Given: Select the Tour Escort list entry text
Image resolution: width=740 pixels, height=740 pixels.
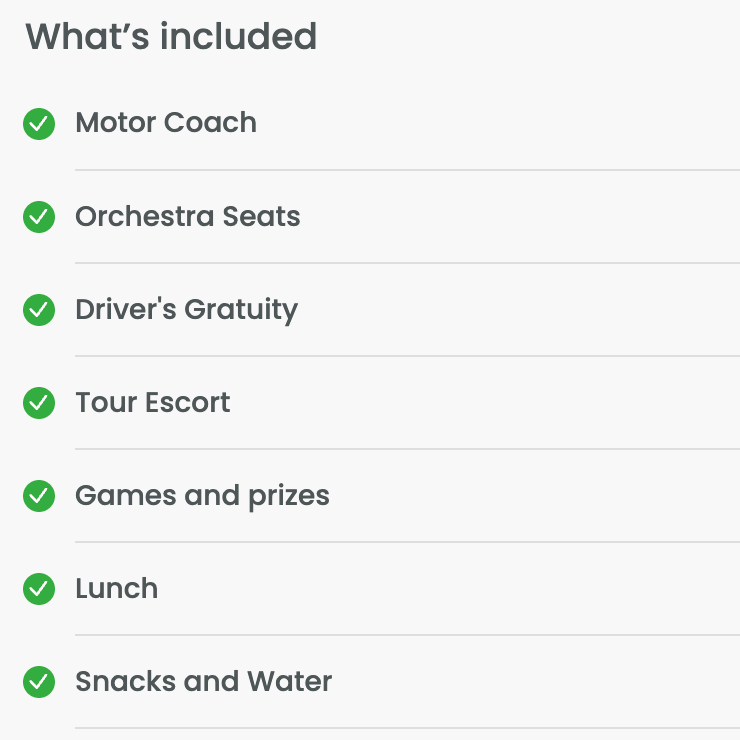Looking at the screenshot, I should [x=153, y=402].
